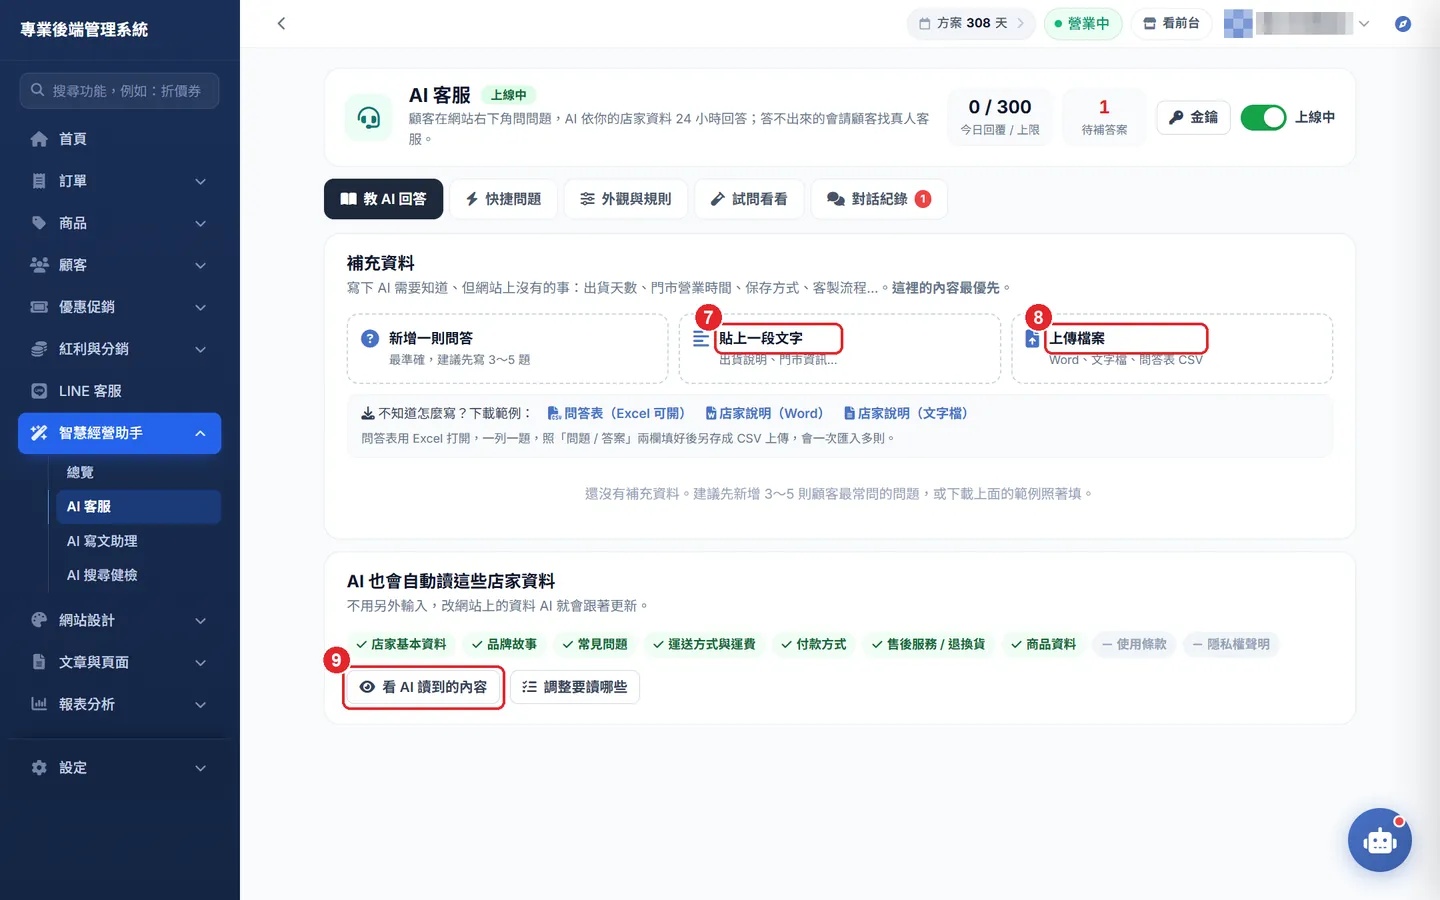
Task: Switch to the 快捷問題 tab
Action: (503, 199)
